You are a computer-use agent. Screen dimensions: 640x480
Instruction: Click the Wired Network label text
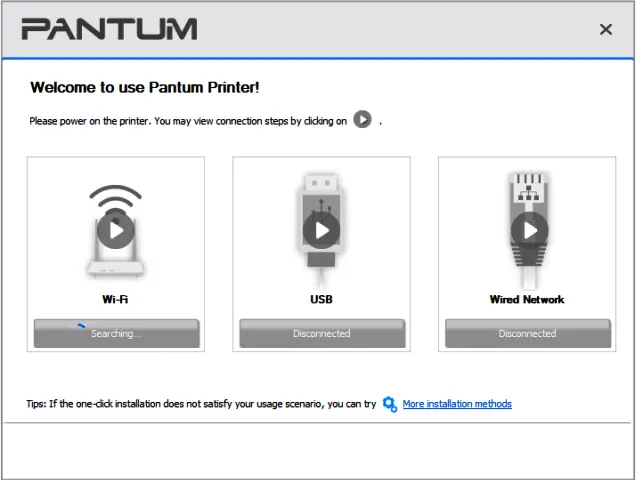(x=527, y=299)
